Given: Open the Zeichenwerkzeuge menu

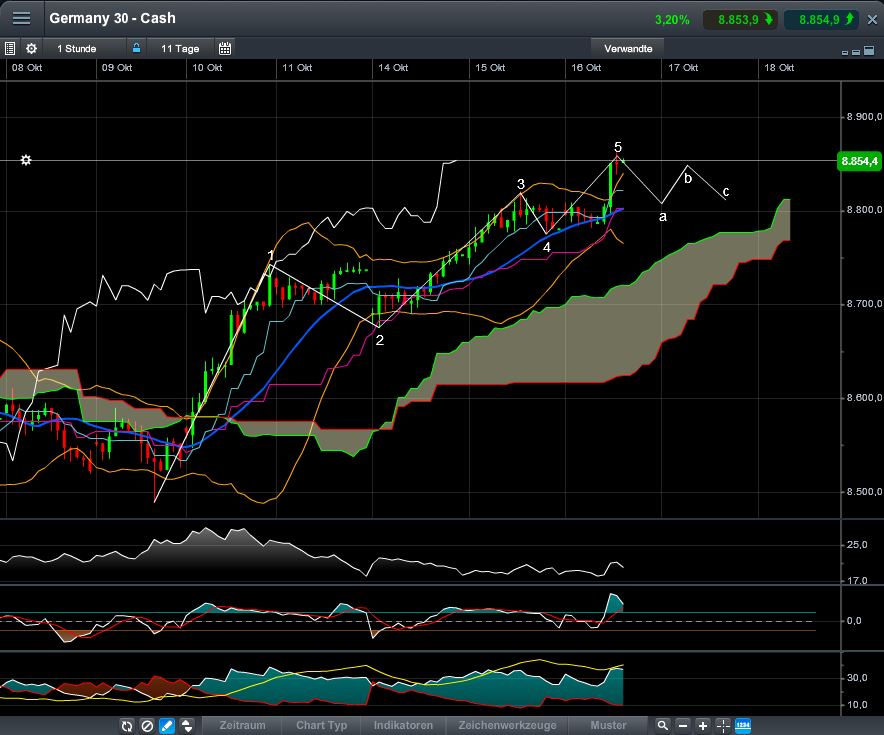Looking at the screenshot, I should [507, 725].
